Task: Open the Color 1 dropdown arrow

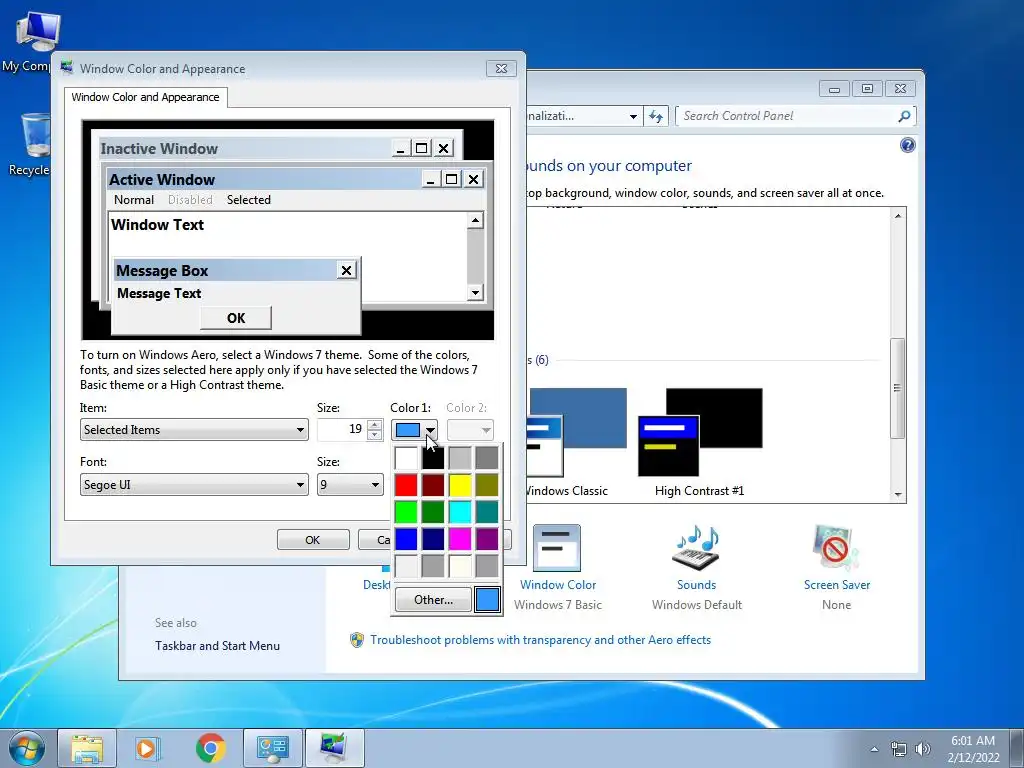Action: click(430, 430)
